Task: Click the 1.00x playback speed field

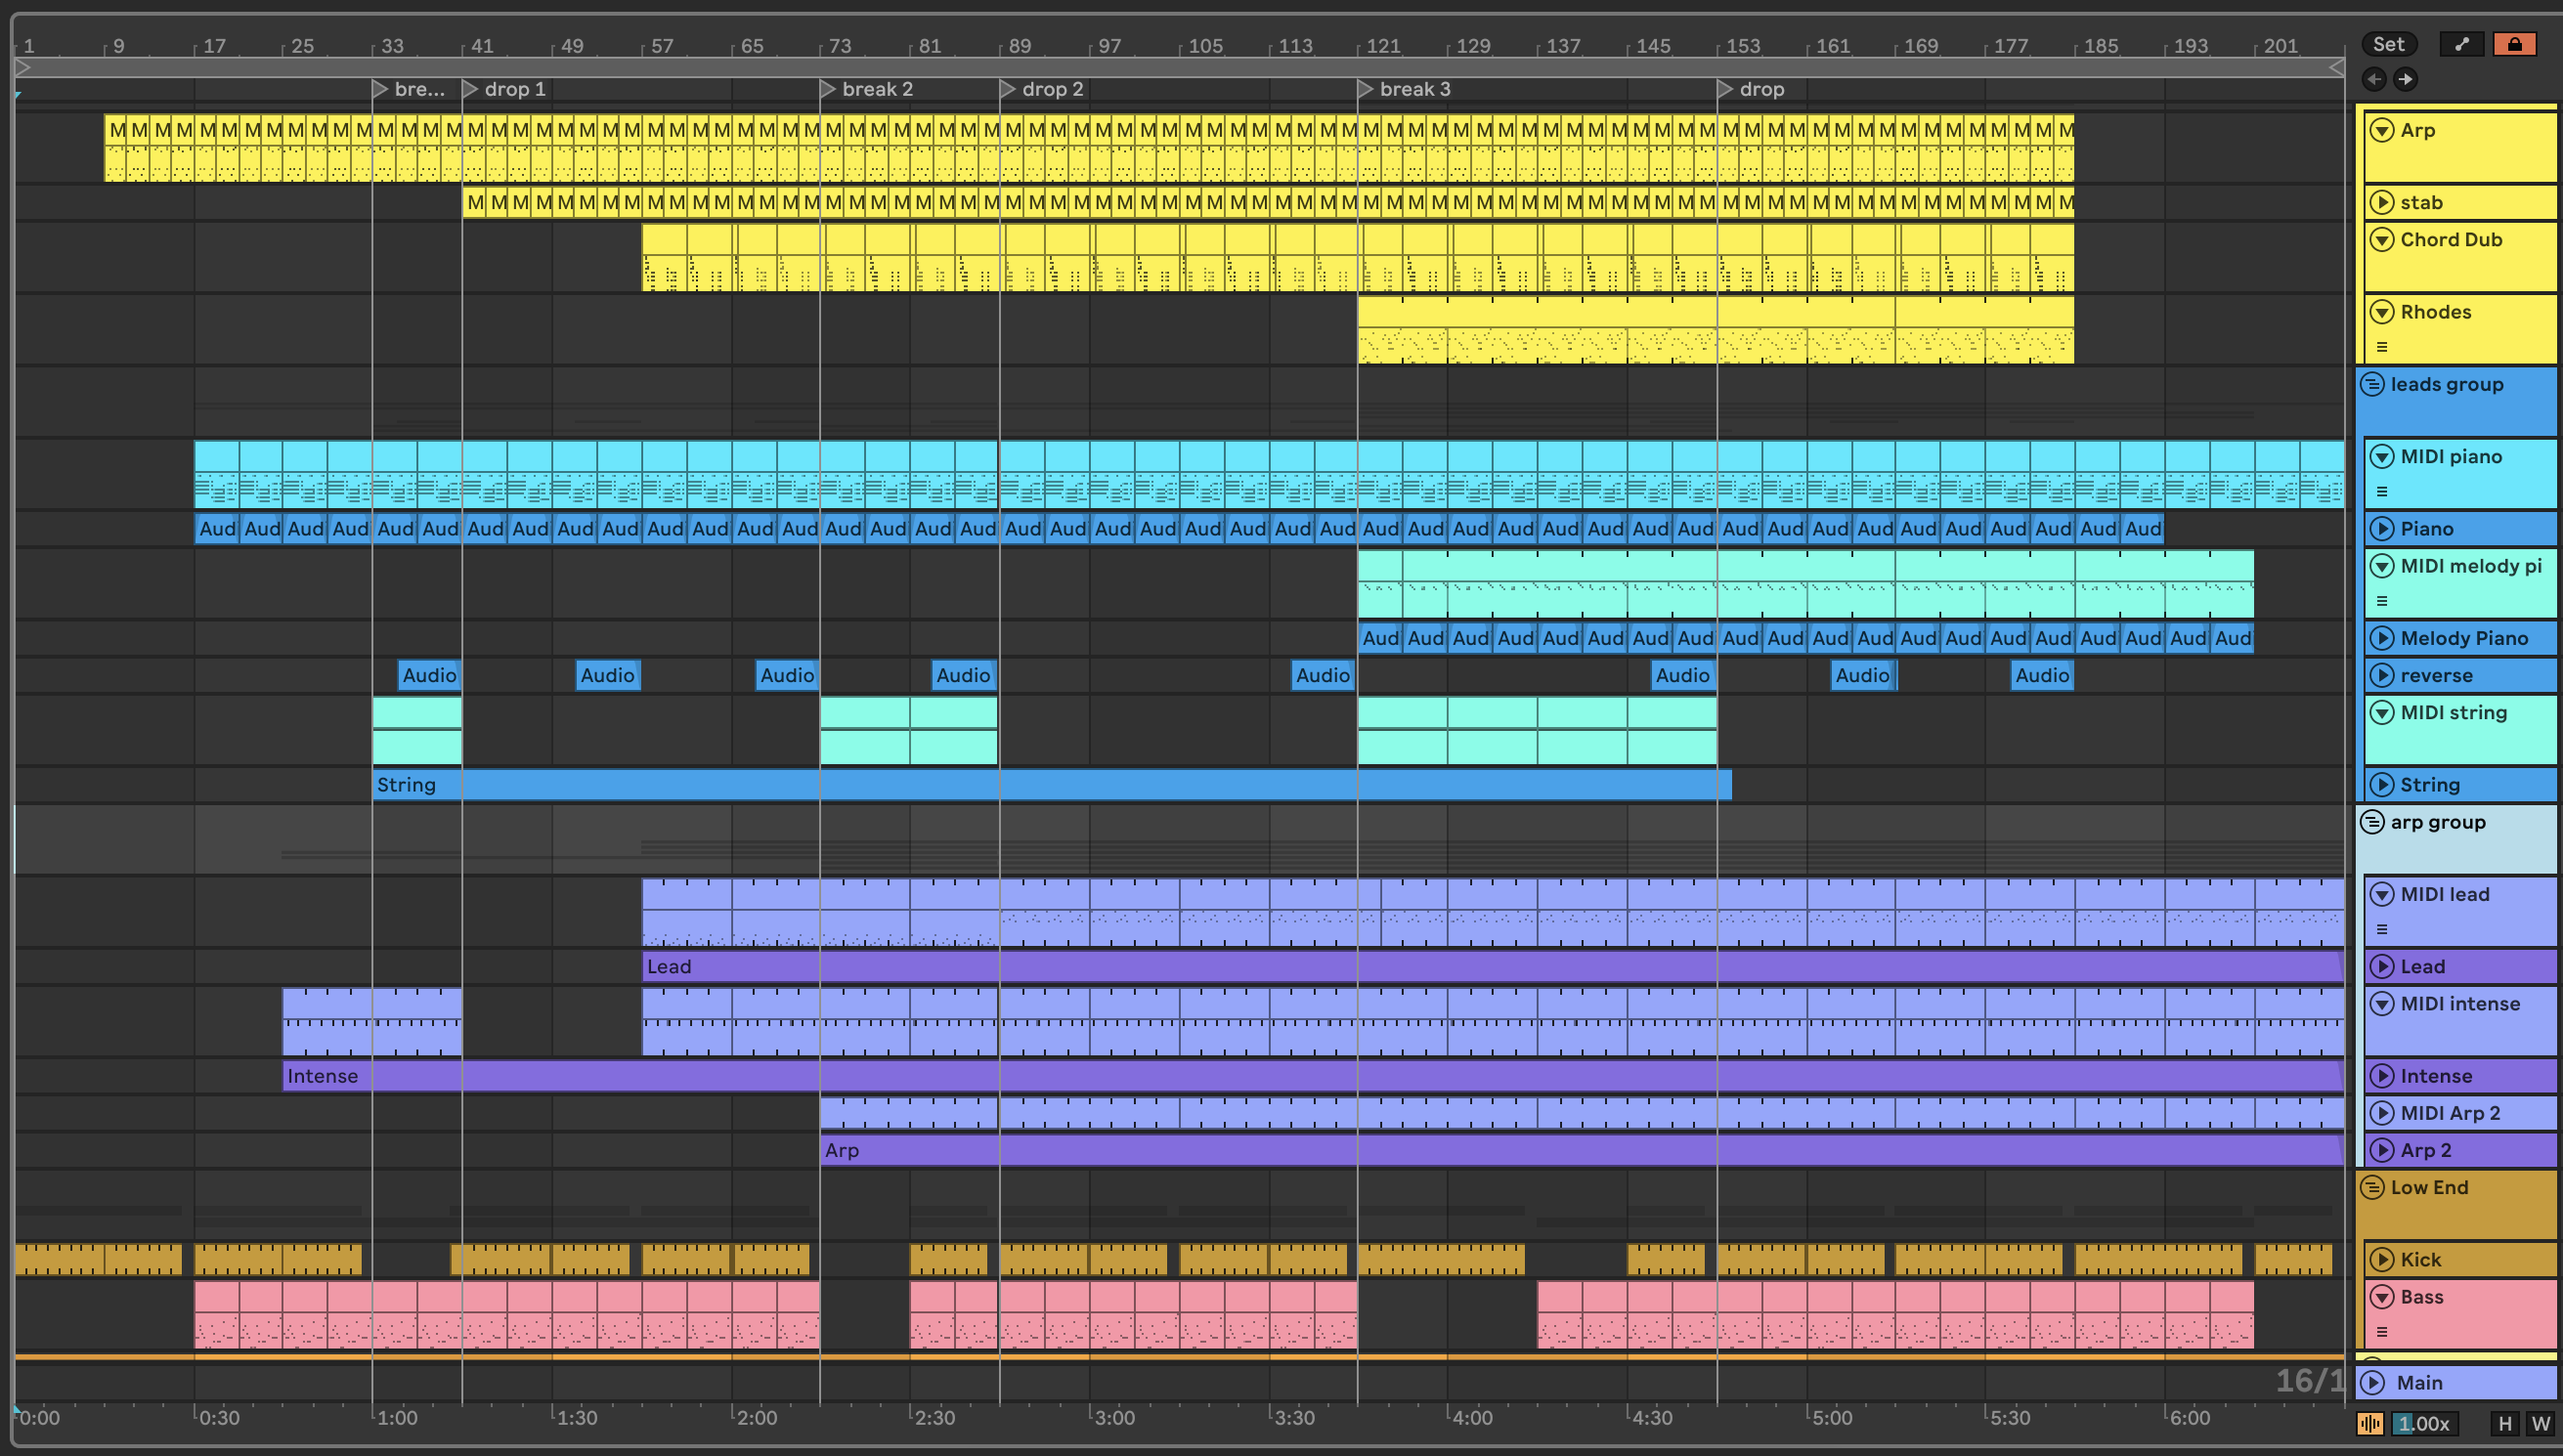Action: pos(2424,1424)
